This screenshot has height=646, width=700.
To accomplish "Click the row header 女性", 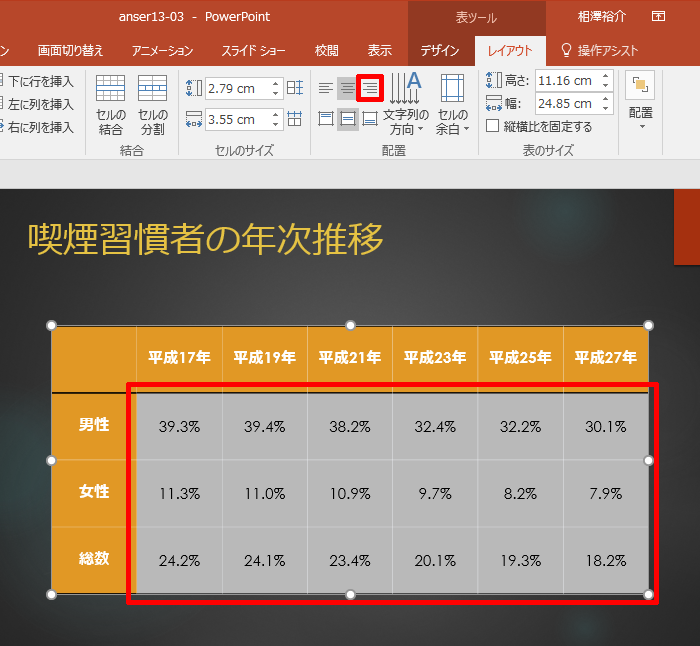I will tap(94, 492).
